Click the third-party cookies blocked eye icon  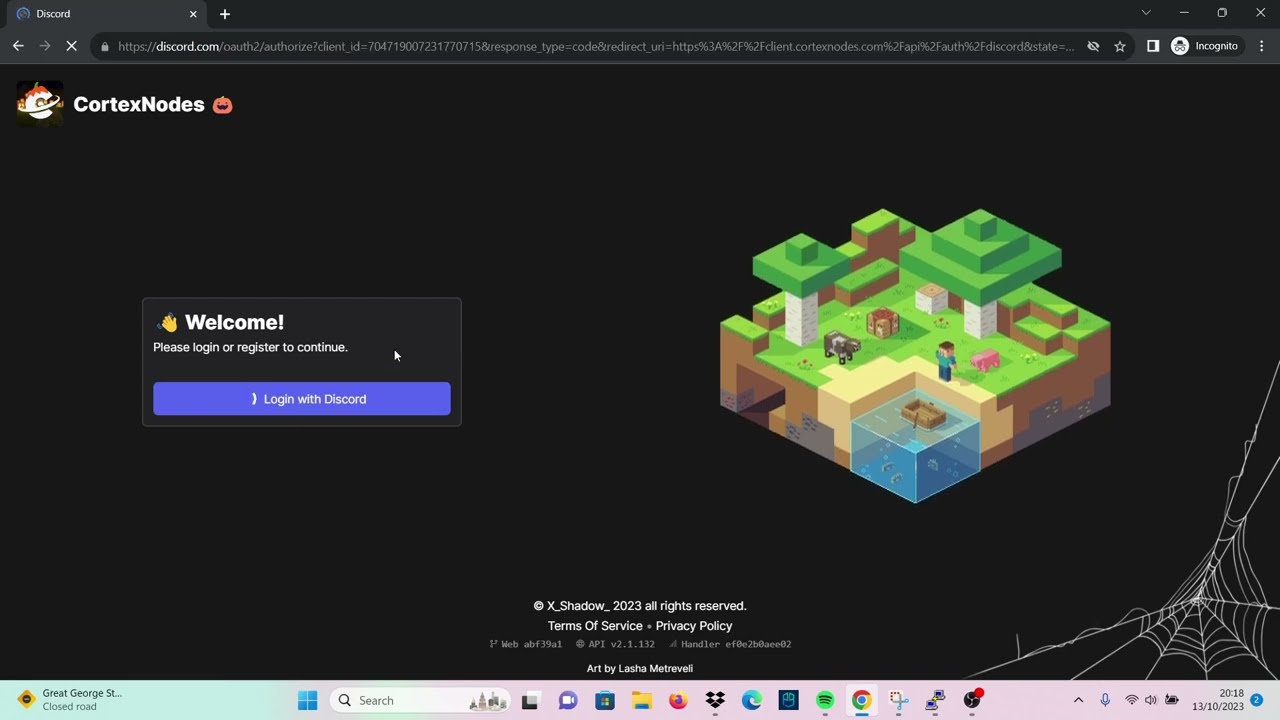click(1093, 46)
